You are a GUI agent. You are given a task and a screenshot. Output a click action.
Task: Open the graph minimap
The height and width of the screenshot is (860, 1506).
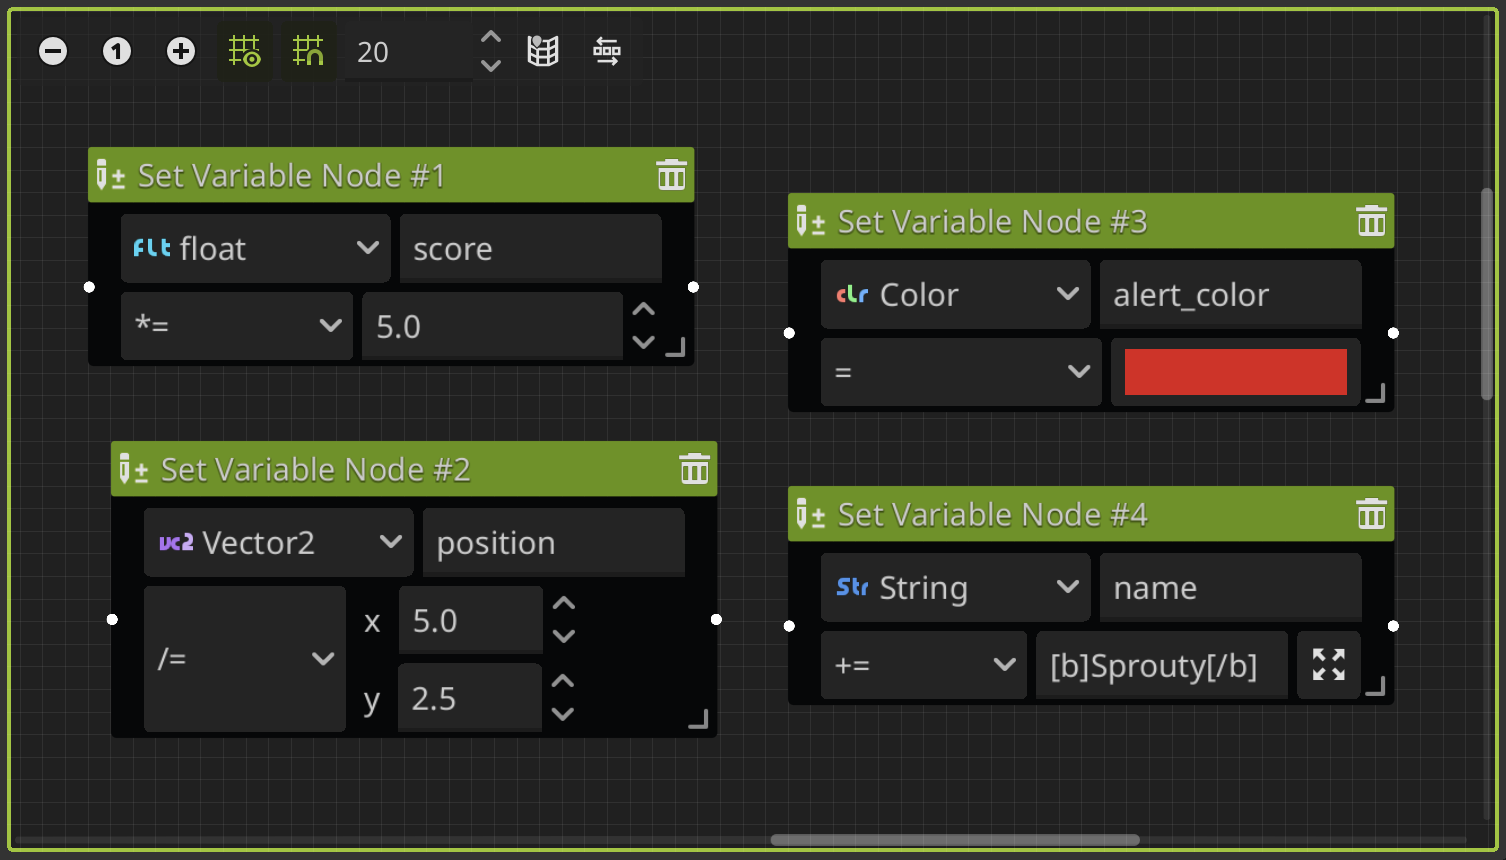click(x=542, y=50)
